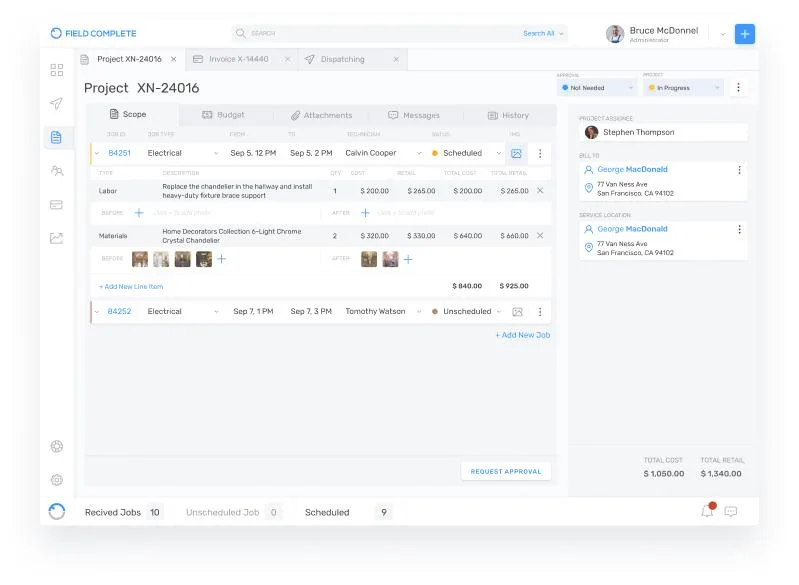This screenshot has height=585, width=799.
Task: Switch to the Attachments tab
Action: 322,116
